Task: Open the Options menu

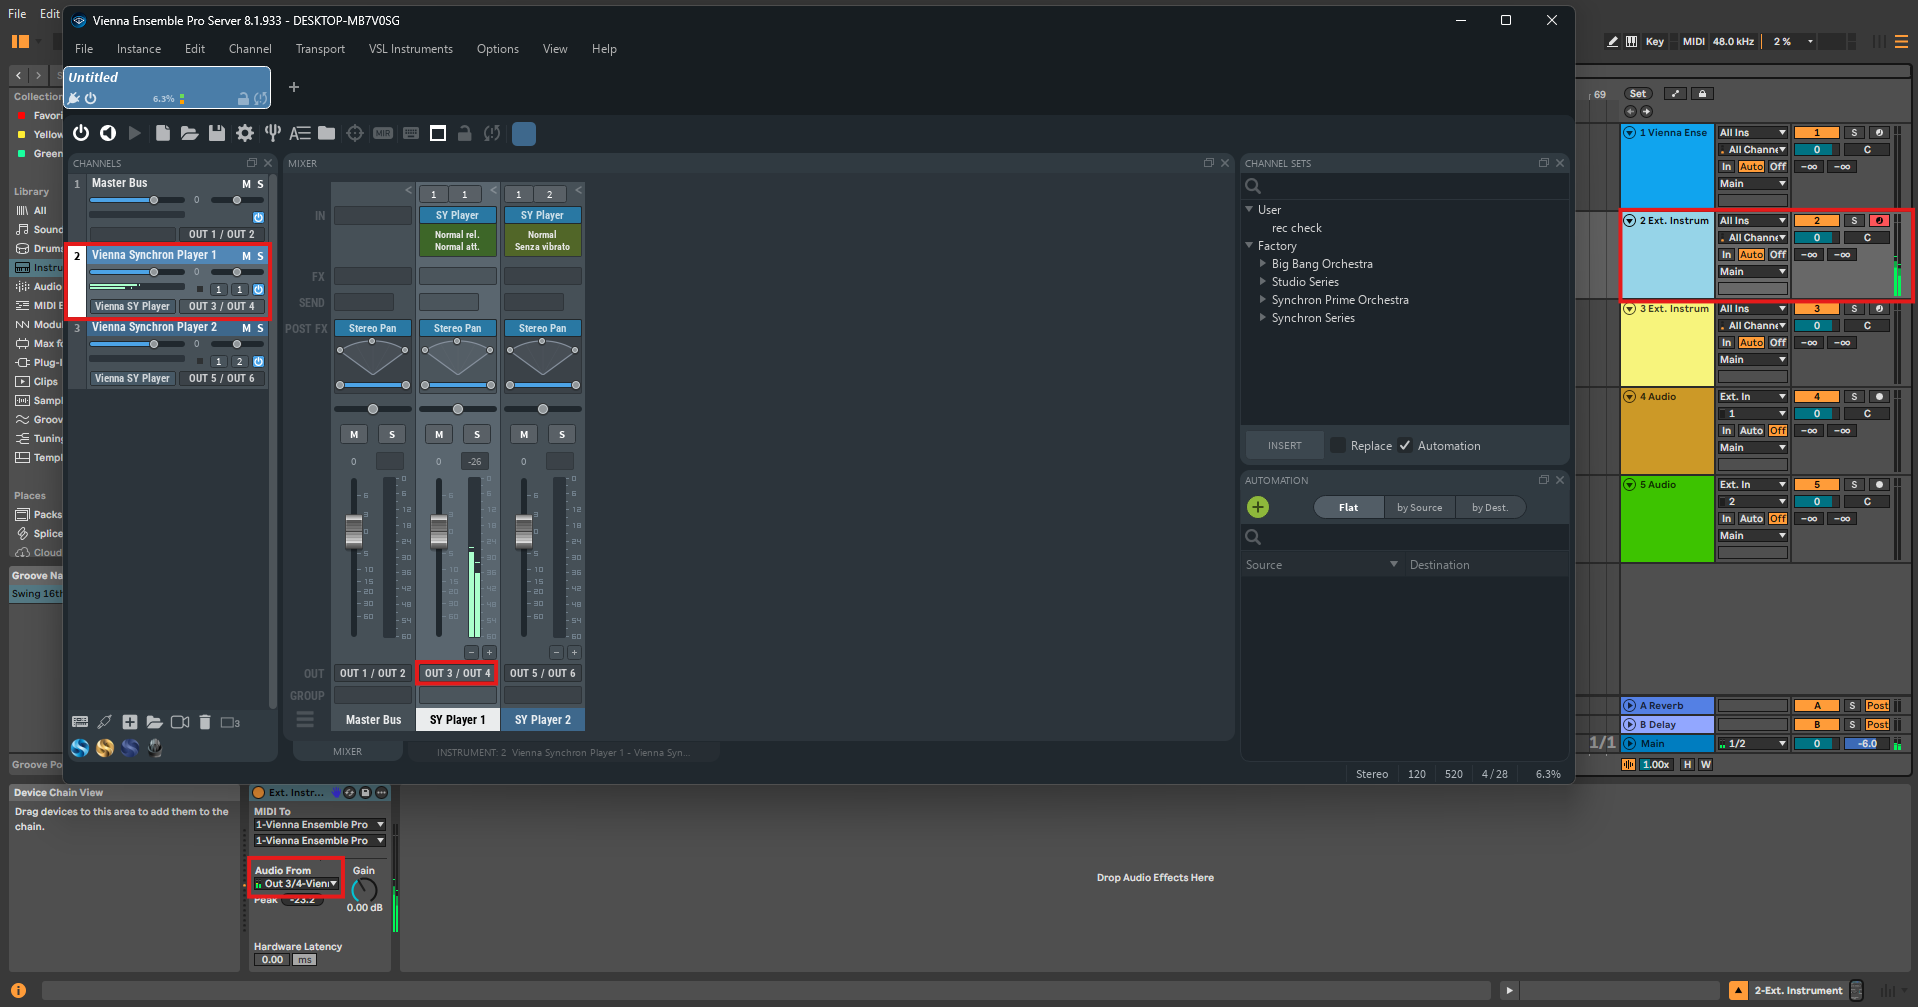Action: 498,49
